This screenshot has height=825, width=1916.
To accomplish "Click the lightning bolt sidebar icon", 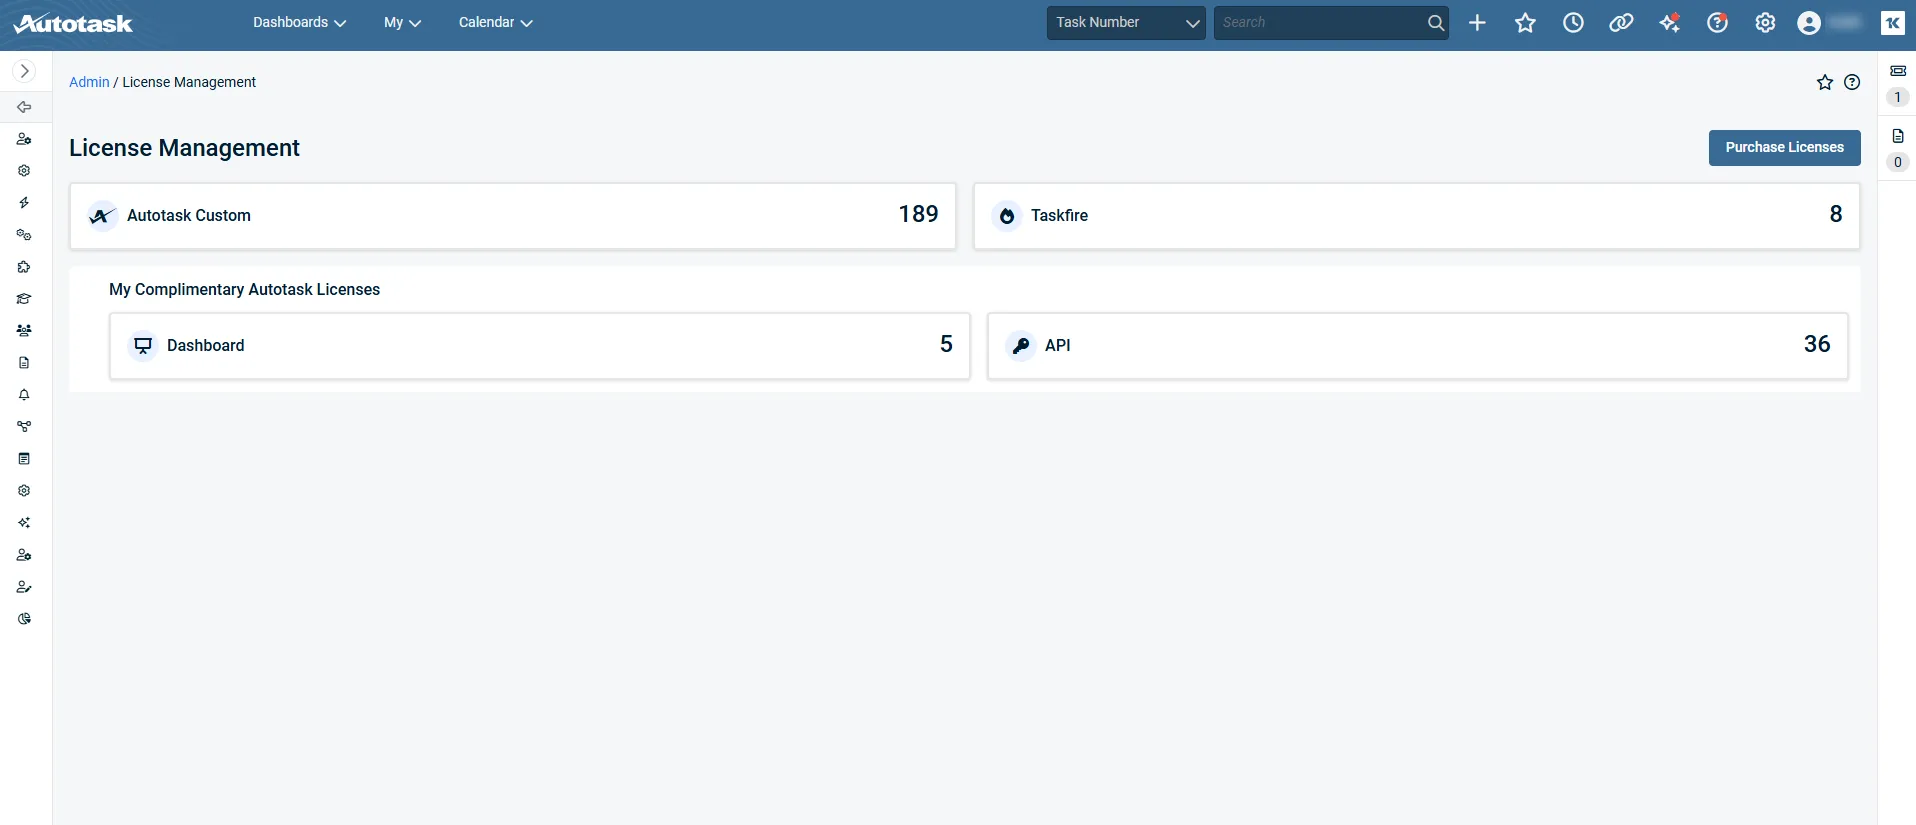I will click(x=24, y=203).
